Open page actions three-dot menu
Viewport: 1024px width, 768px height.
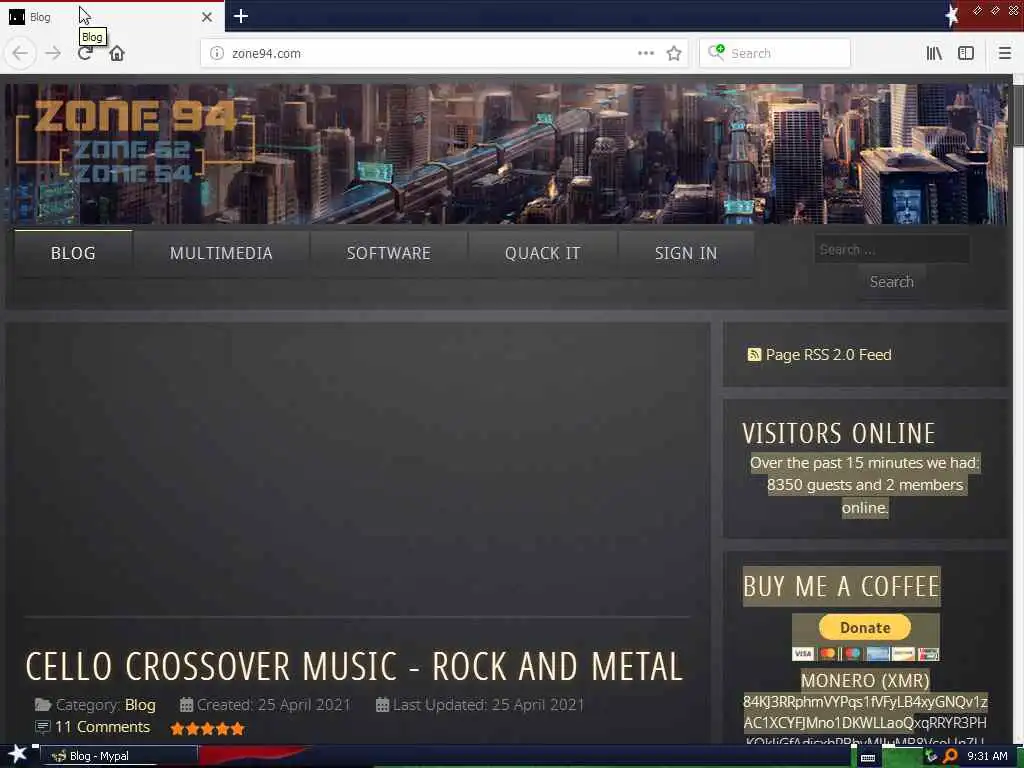646,53
